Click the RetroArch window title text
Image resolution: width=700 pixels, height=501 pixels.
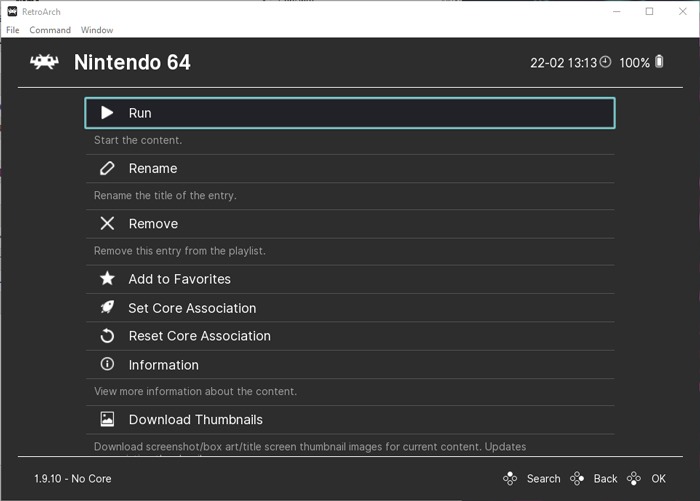[x=41, y=12]
